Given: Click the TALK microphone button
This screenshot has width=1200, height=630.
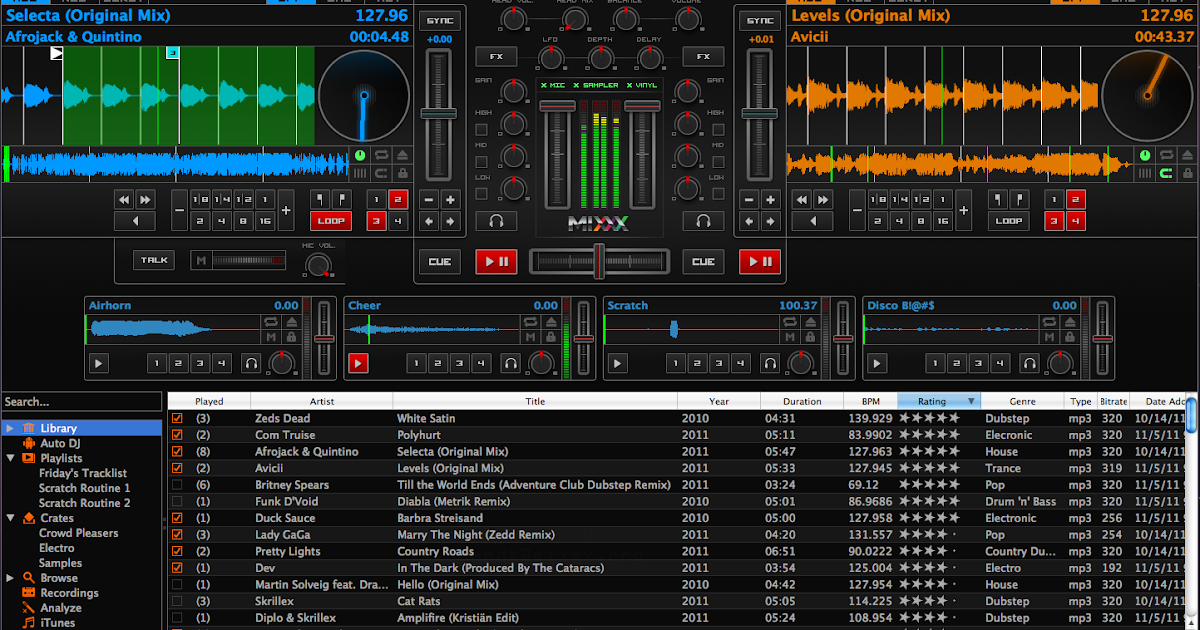Looking at the screenshot, I should point(154,260).
